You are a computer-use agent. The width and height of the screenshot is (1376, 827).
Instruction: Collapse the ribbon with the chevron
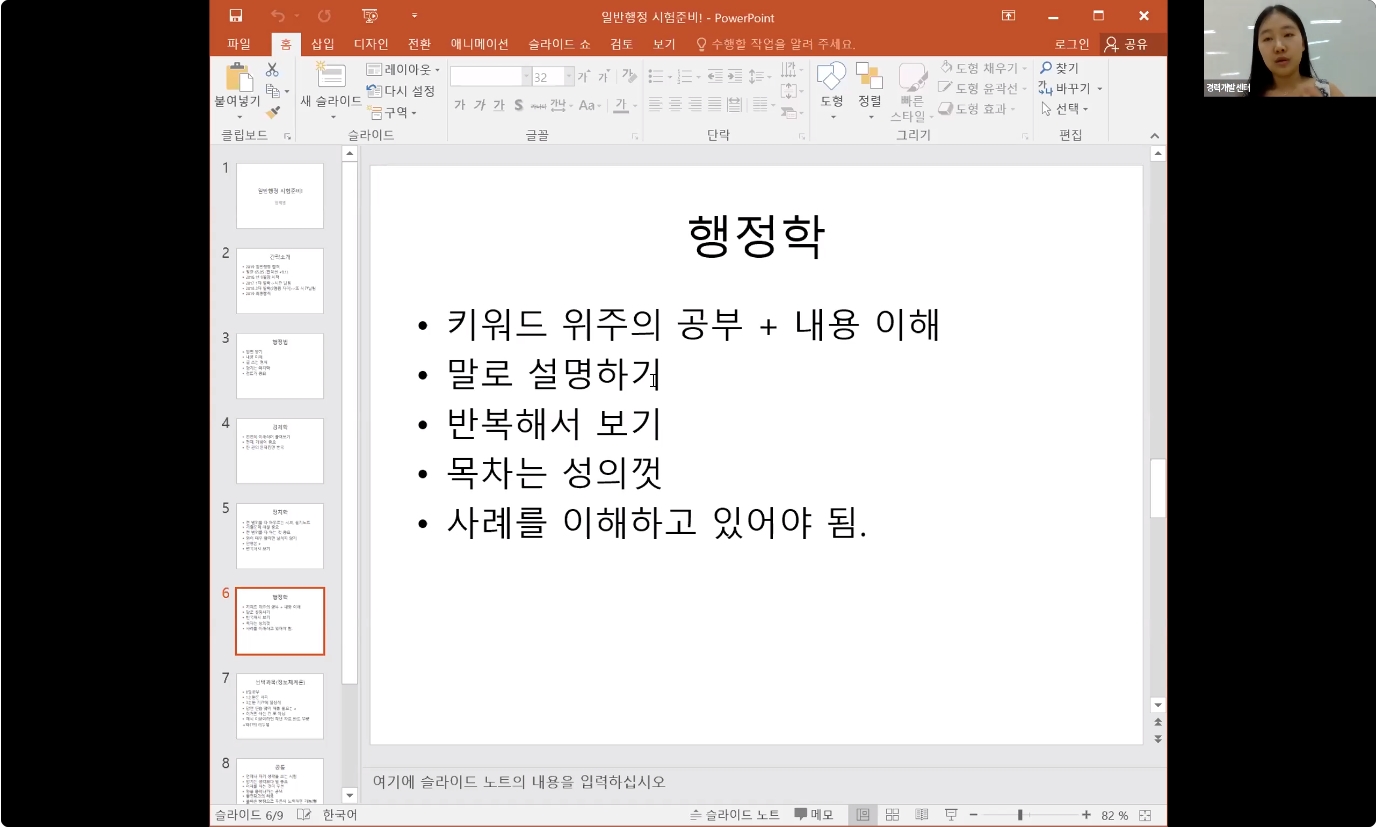pyautogui.click(x=1154, y=136)
